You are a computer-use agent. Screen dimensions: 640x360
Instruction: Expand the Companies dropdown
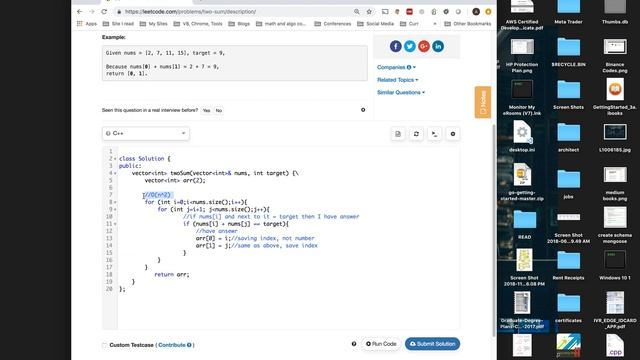pos(396,67)
